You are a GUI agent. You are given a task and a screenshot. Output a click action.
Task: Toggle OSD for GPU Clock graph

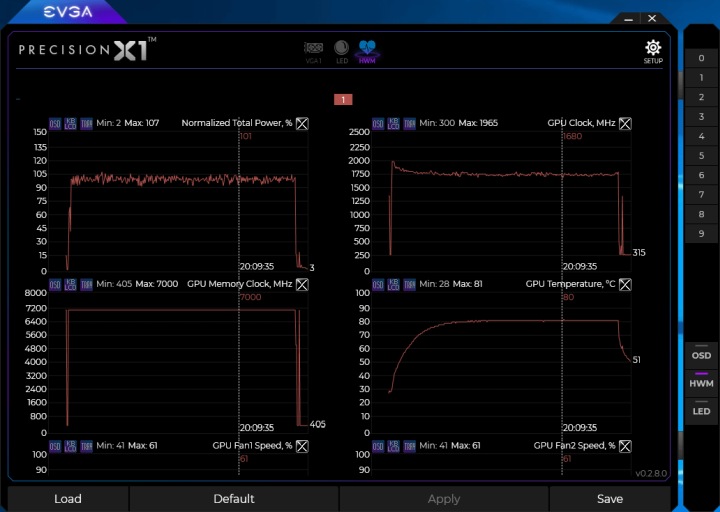pyautogui.click(x=378, y=124)
